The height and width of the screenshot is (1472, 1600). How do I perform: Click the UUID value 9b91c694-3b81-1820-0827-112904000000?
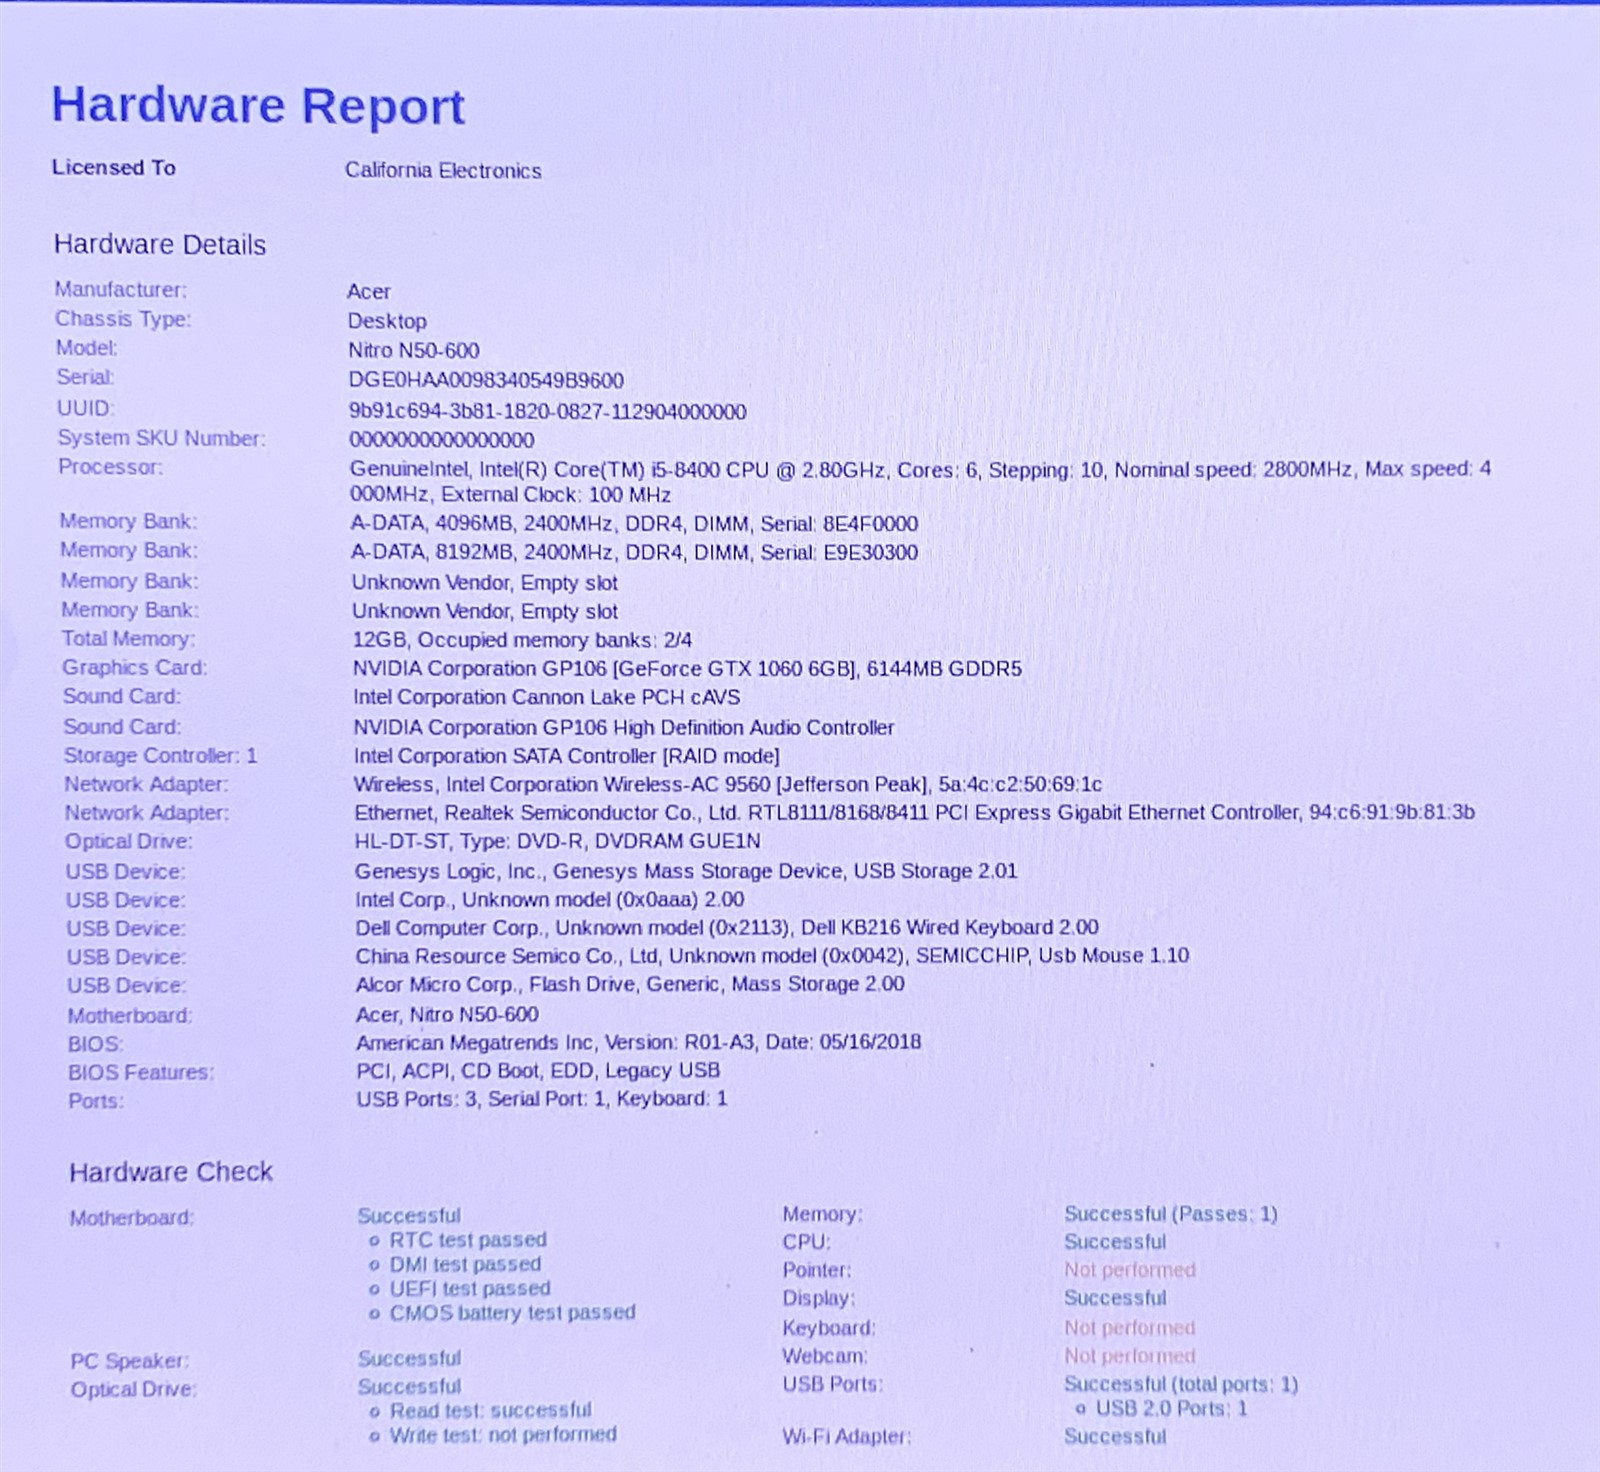(547, 411)
